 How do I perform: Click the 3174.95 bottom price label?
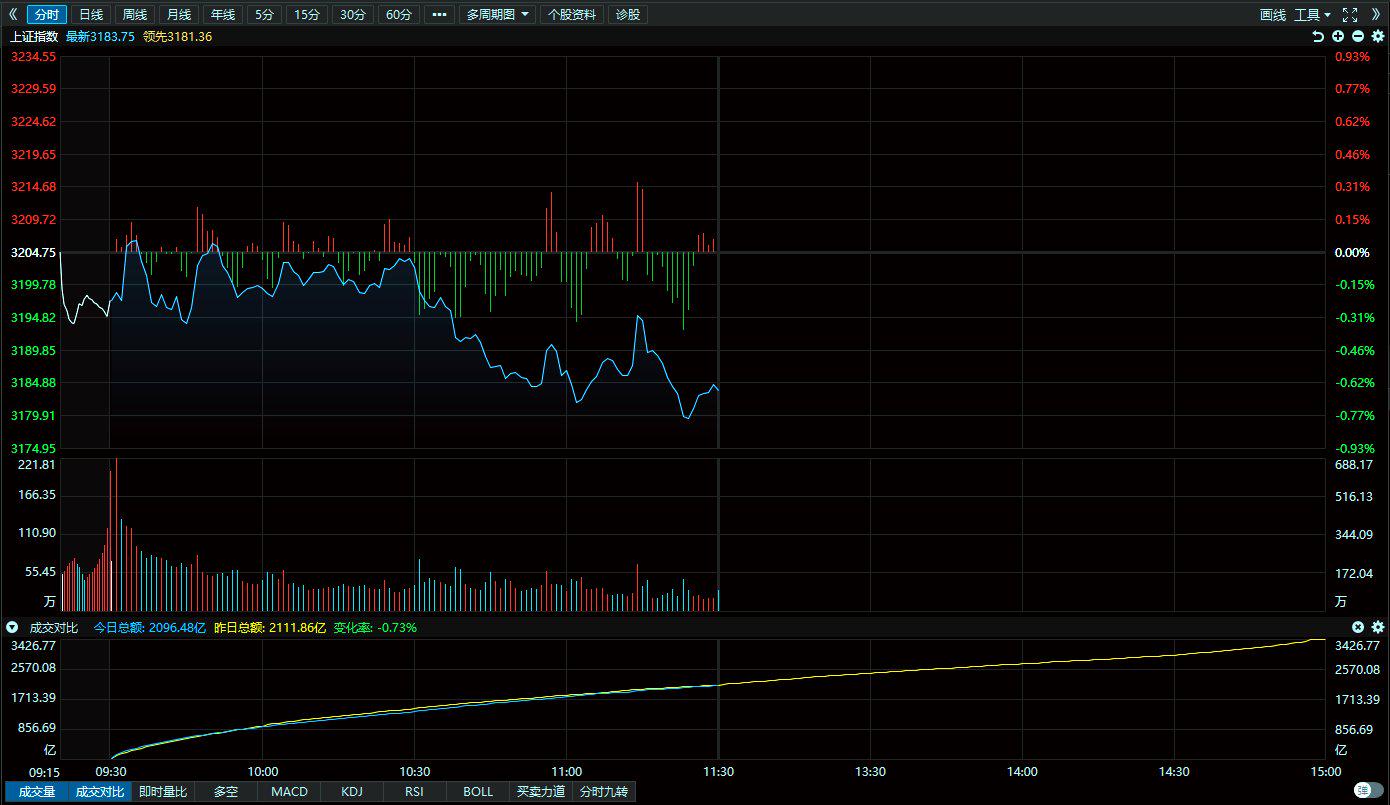click(x=33, y=448)
